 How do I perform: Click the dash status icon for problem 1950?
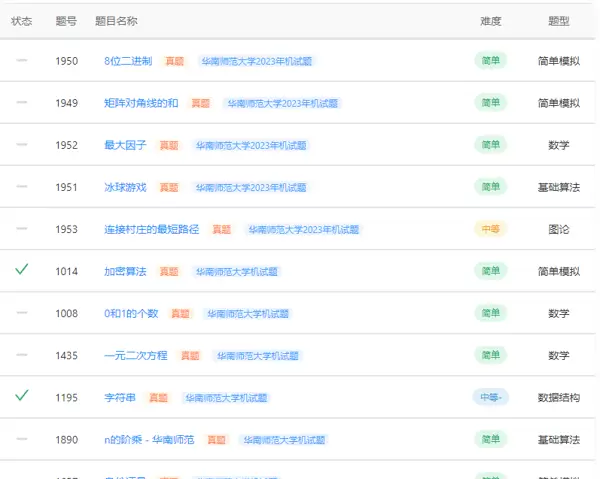point(22,61)
